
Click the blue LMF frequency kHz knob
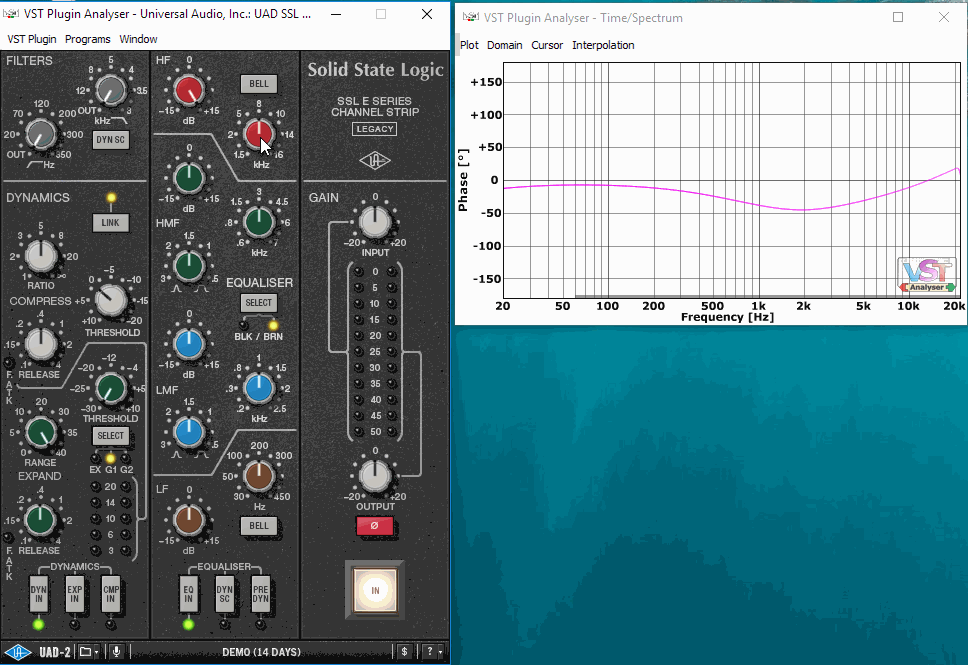259,388
